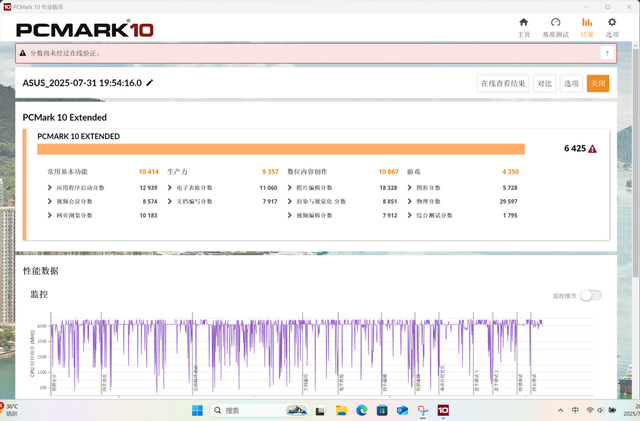The height and width of the screenshot is (421, 640).
Task: Open Snipping Tool from the taskbar
Action: [x=423, y=410]
